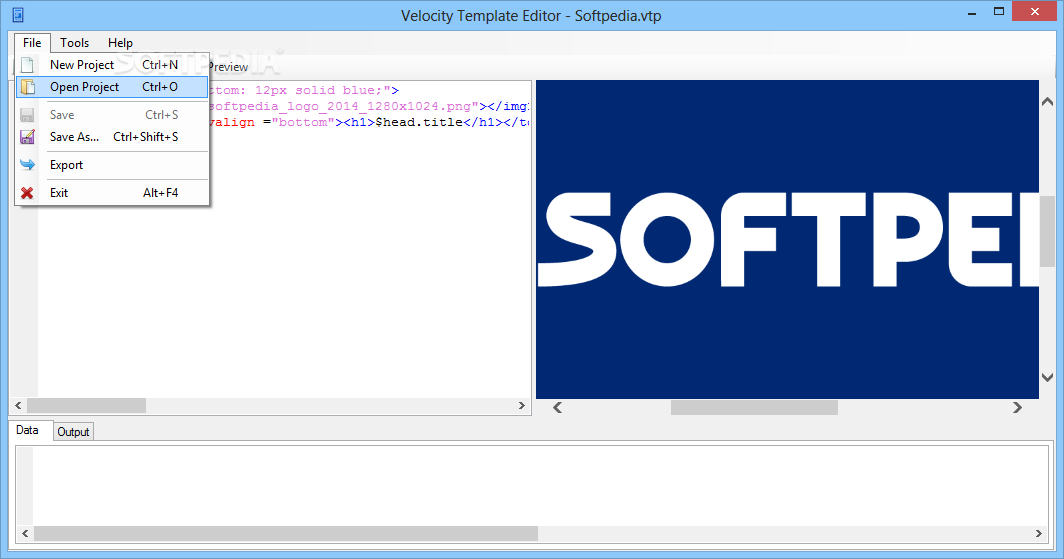Click the Save As floppy disk icon
This screenshot has height=559, width=1064.
click(x=27, y=137)
